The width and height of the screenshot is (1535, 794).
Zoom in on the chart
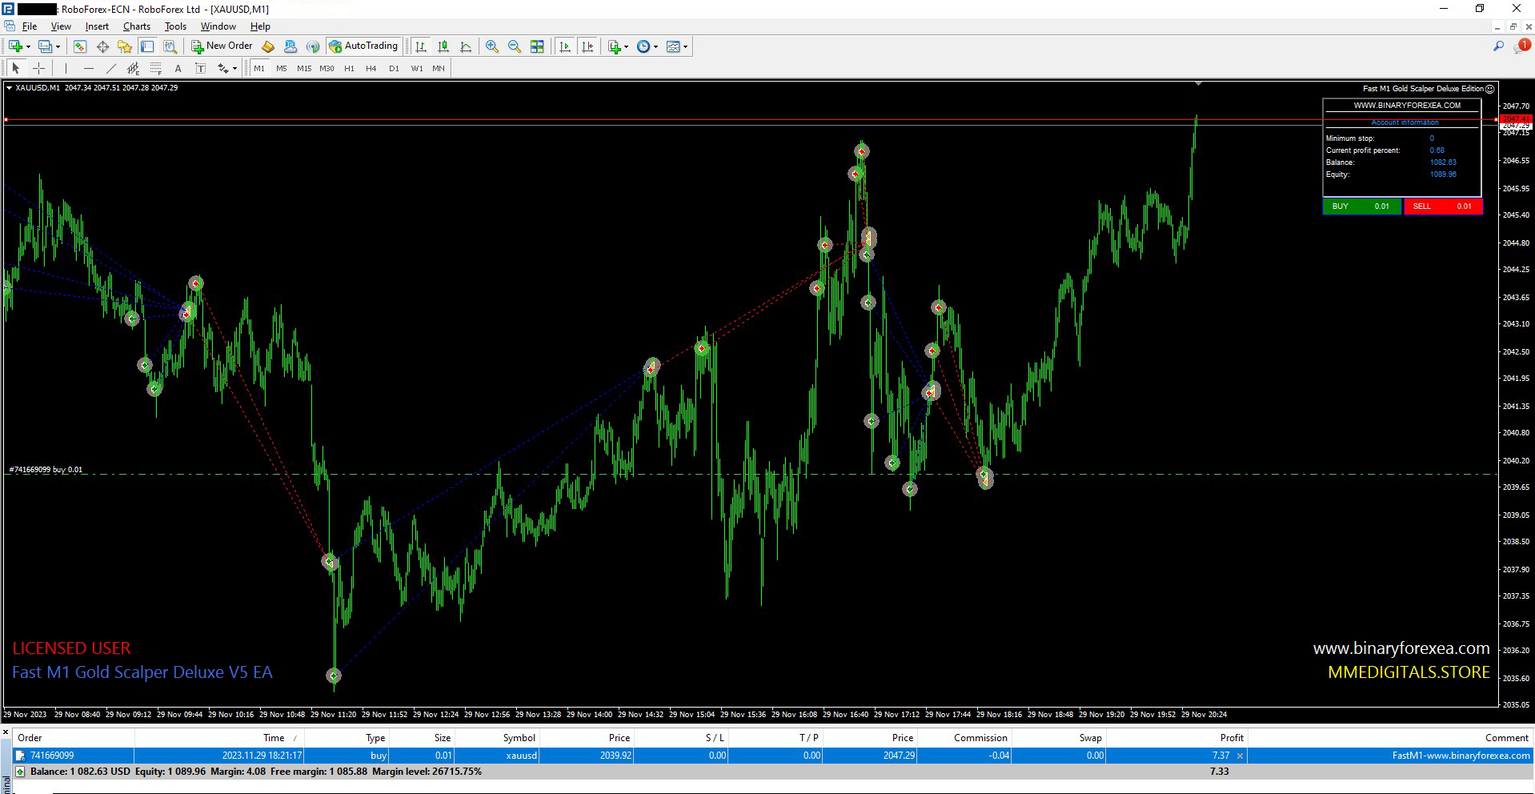492,46
